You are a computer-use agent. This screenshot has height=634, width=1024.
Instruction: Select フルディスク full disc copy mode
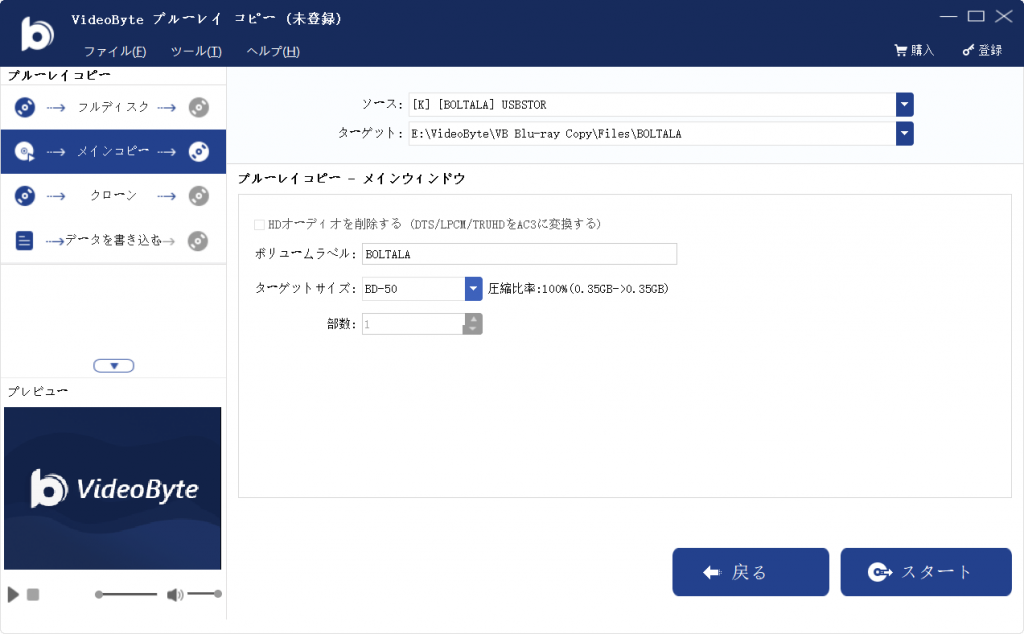point(112,107)
